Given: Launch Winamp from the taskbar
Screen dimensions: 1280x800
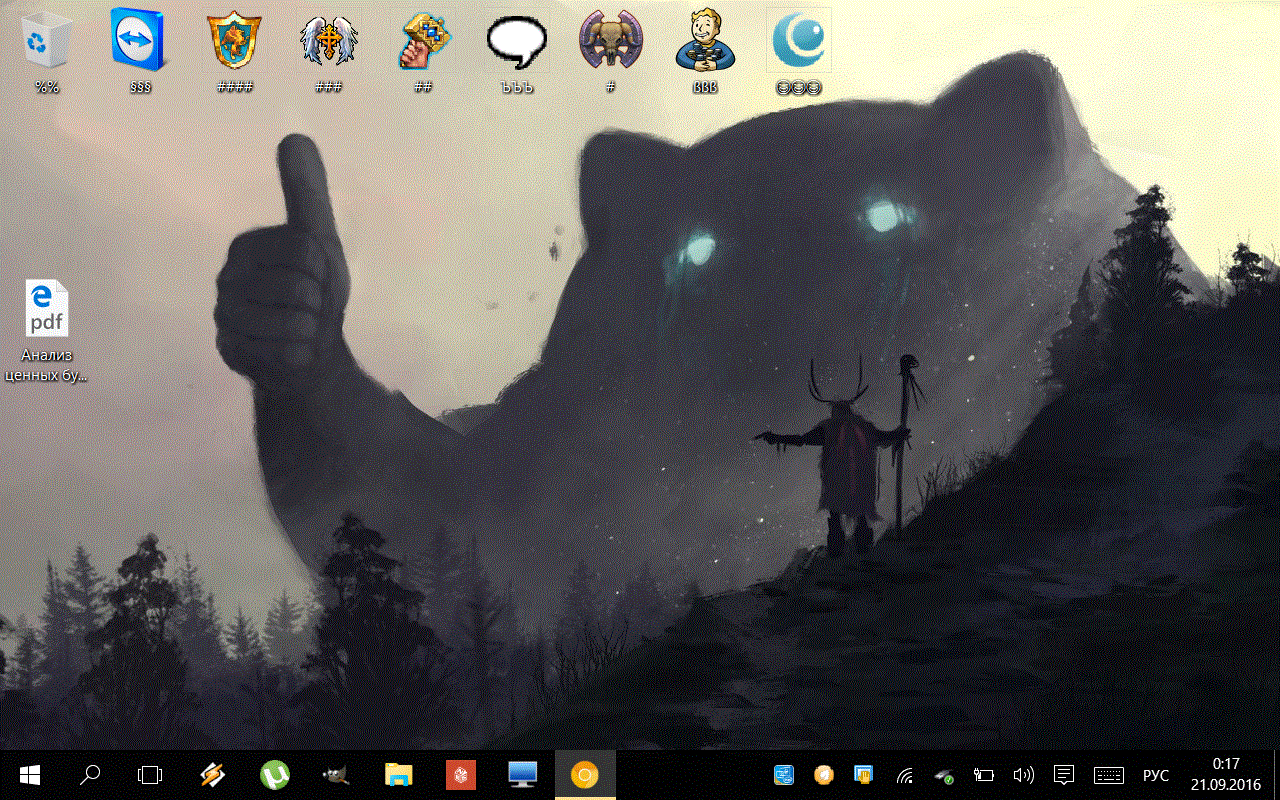Looking at the screenshot, I should (x=212, y=775).
